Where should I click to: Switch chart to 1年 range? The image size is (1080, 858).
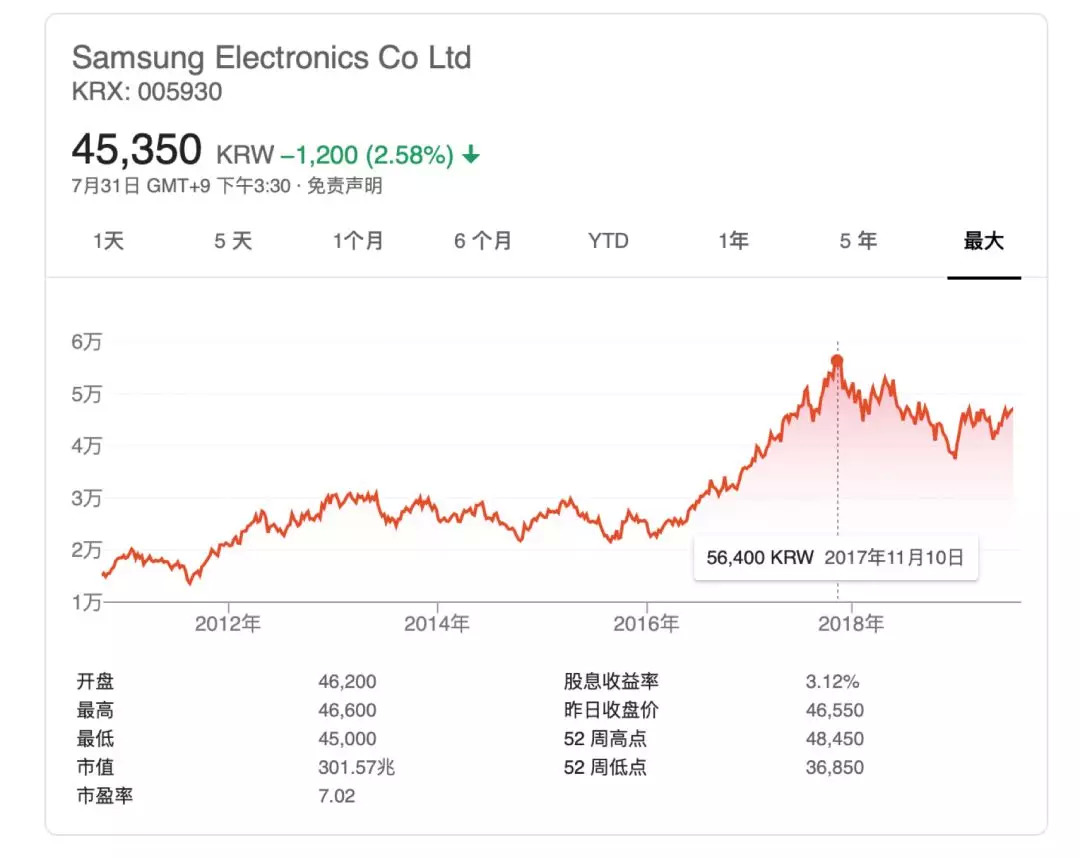point(733,241)
